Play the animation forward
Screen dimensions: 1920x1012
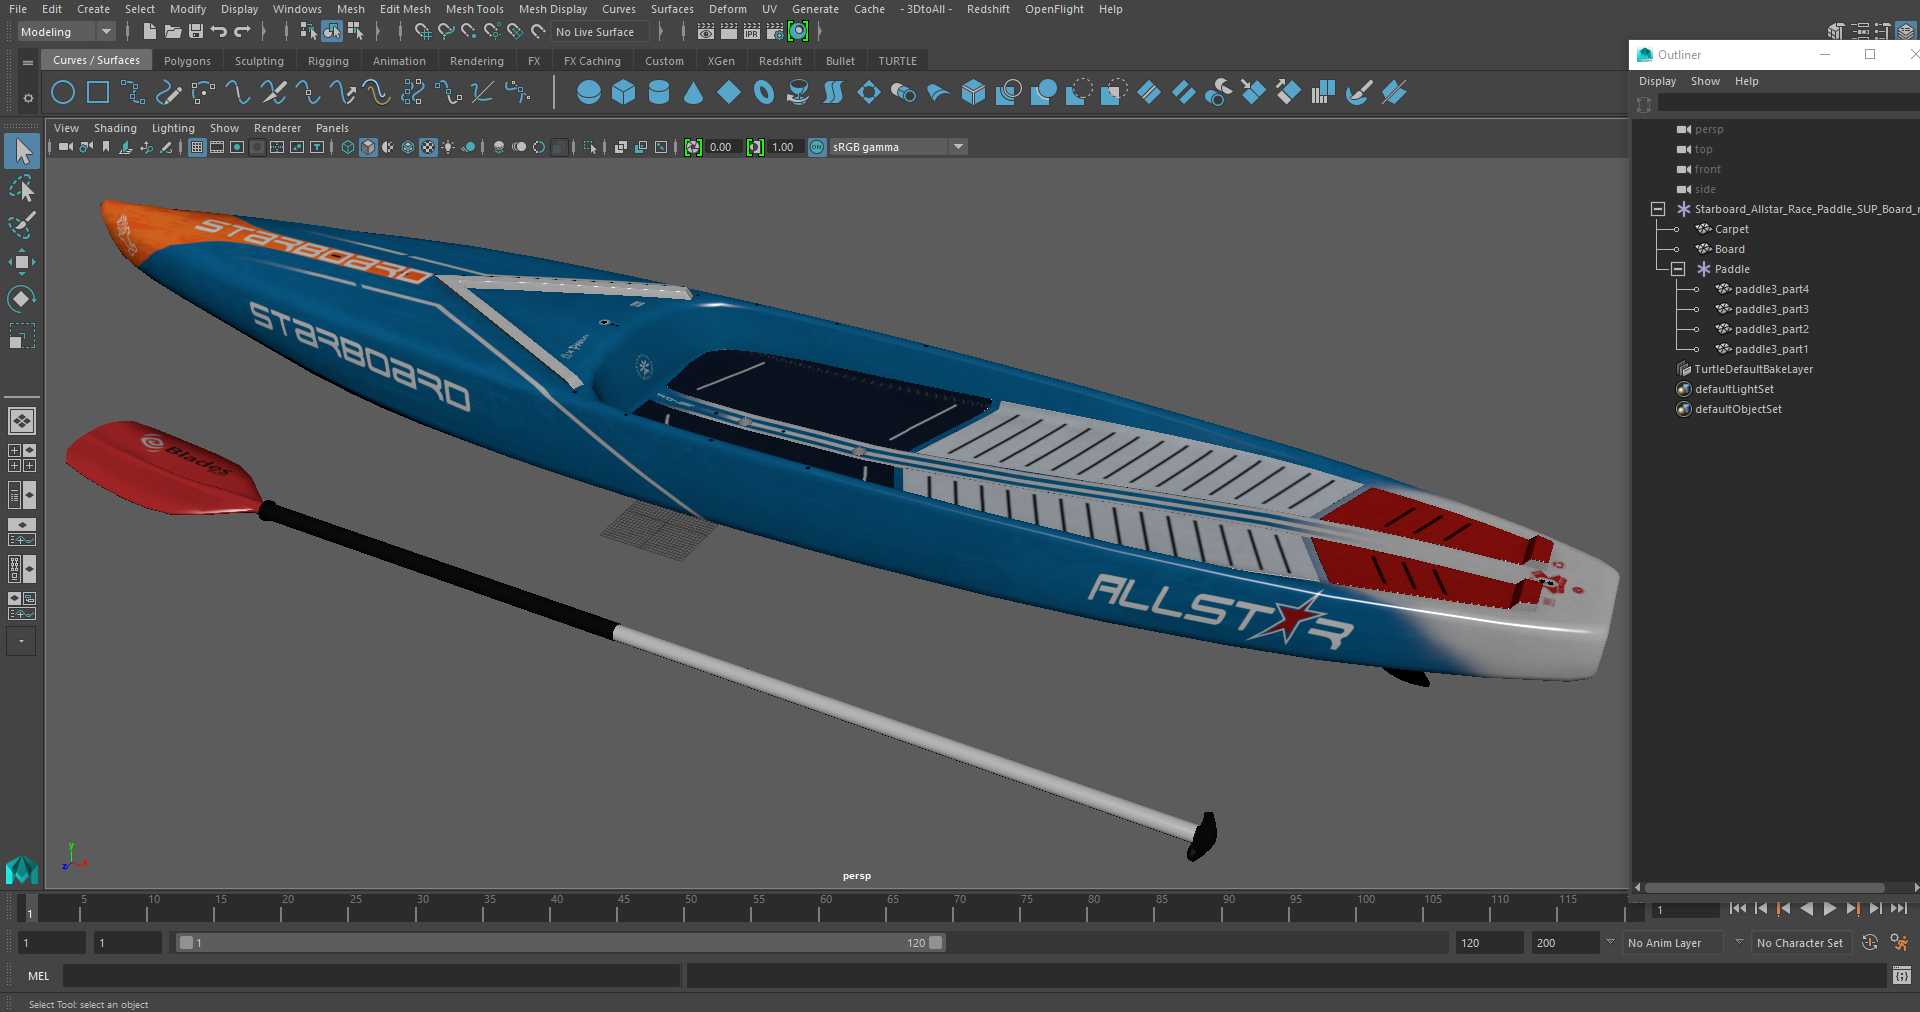pyautogui.click(x=1829, y=909)
